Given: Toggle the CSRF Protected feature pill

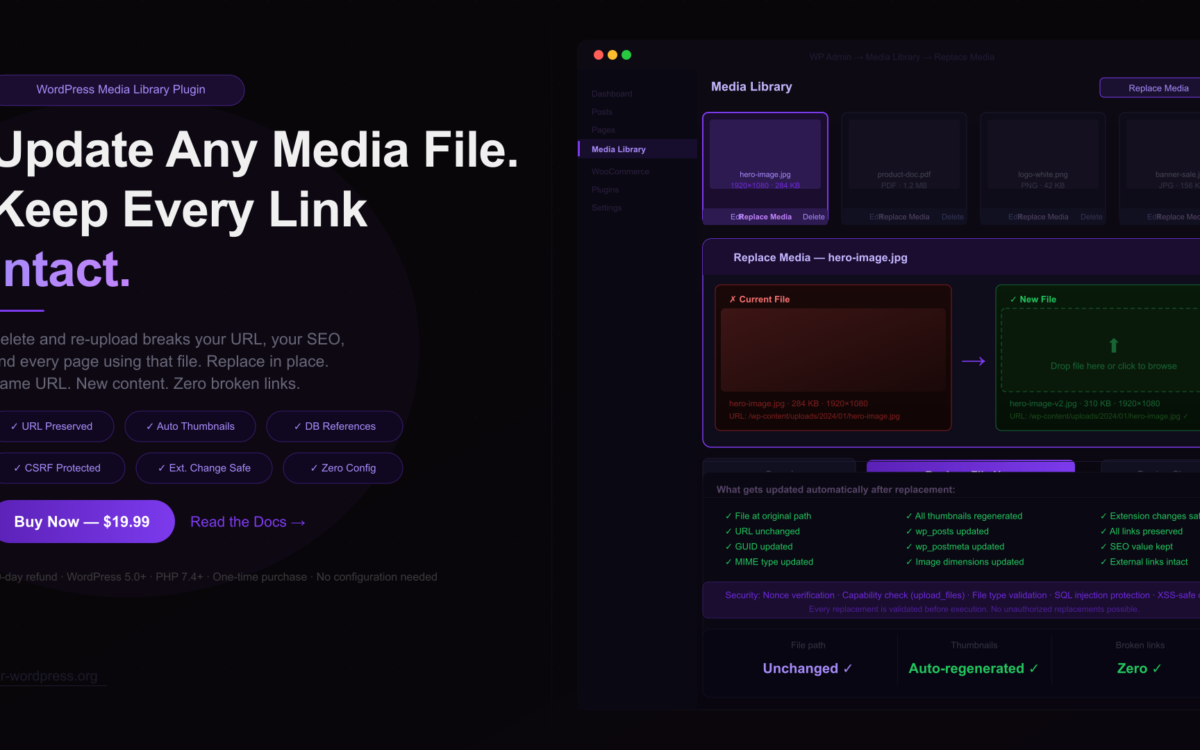Looking at the screenshot, I should (62, 468).
